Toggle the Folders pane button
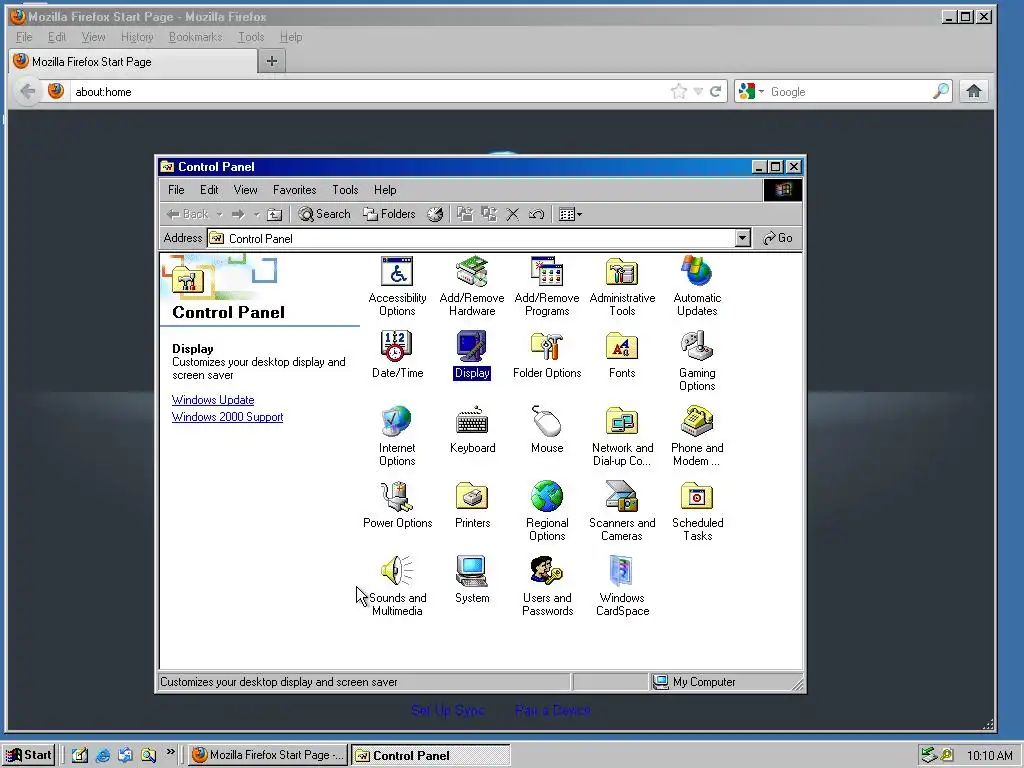This screenshot has width=1024, height=768. pos(389,214)
